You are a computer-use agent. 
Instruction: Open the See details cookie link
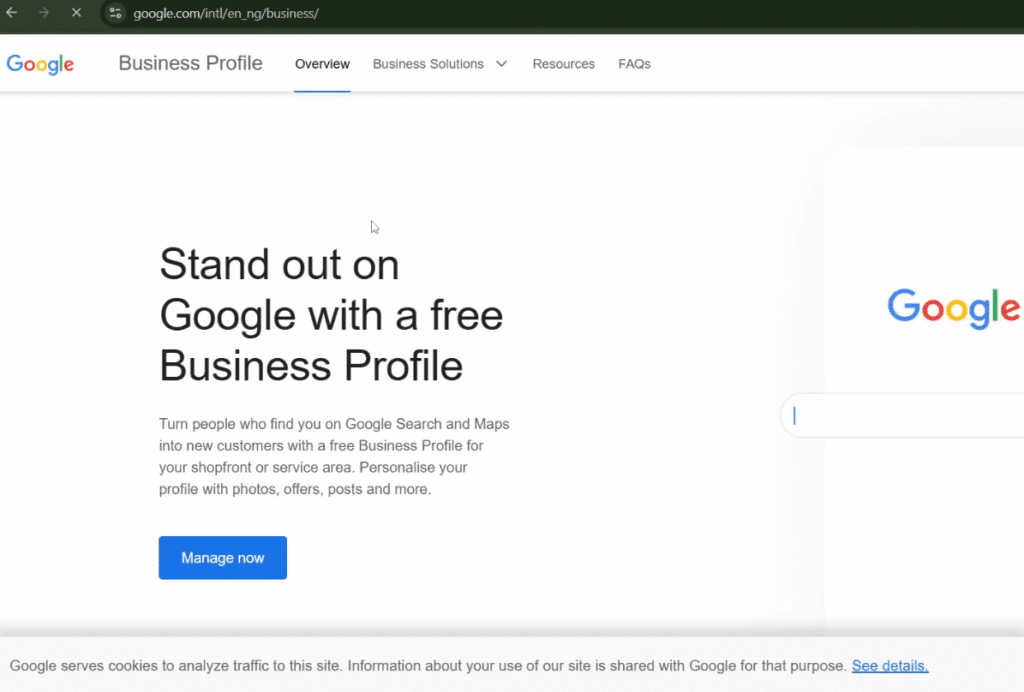tap(889, 666)
